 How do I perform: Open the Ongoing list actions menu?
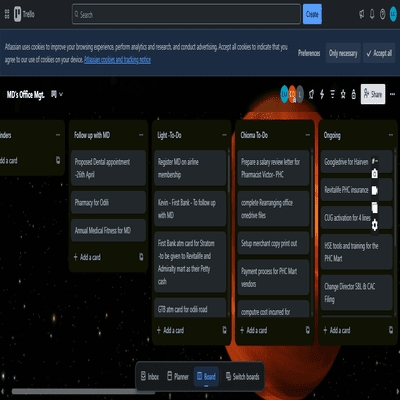click(391, 135)
